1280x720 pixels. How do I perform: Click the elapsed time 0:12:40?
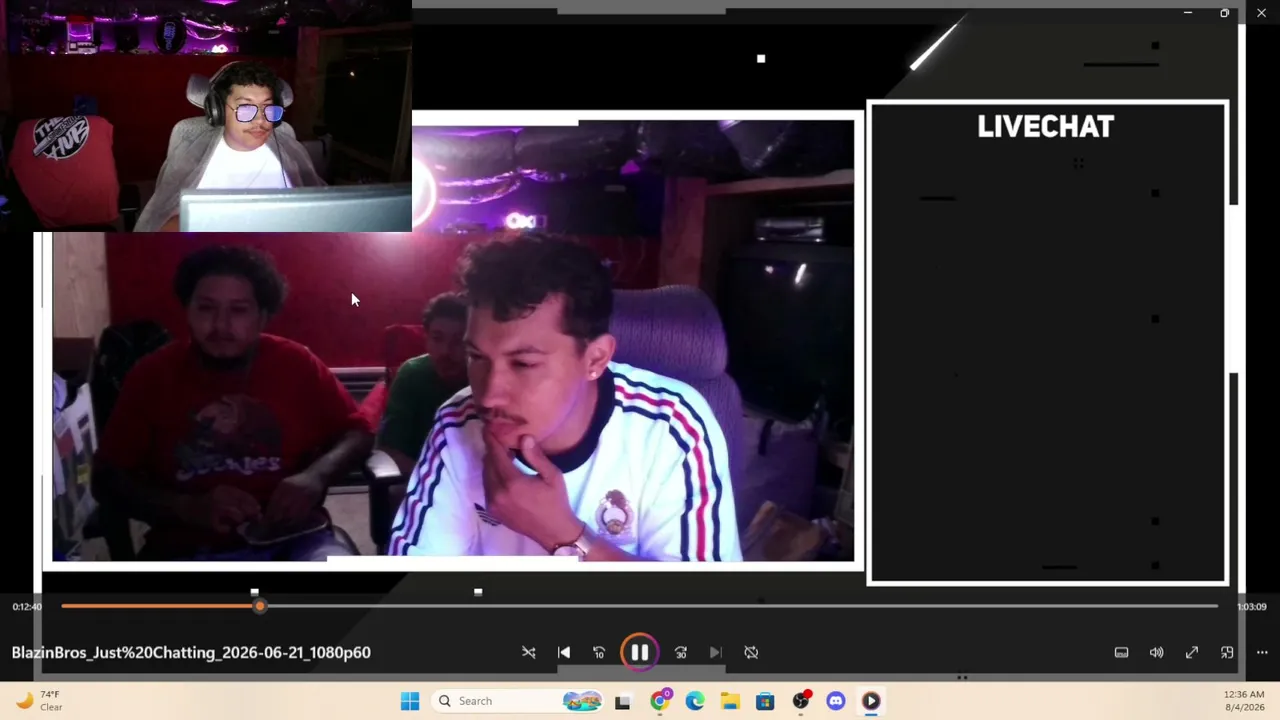click(27, 607)
